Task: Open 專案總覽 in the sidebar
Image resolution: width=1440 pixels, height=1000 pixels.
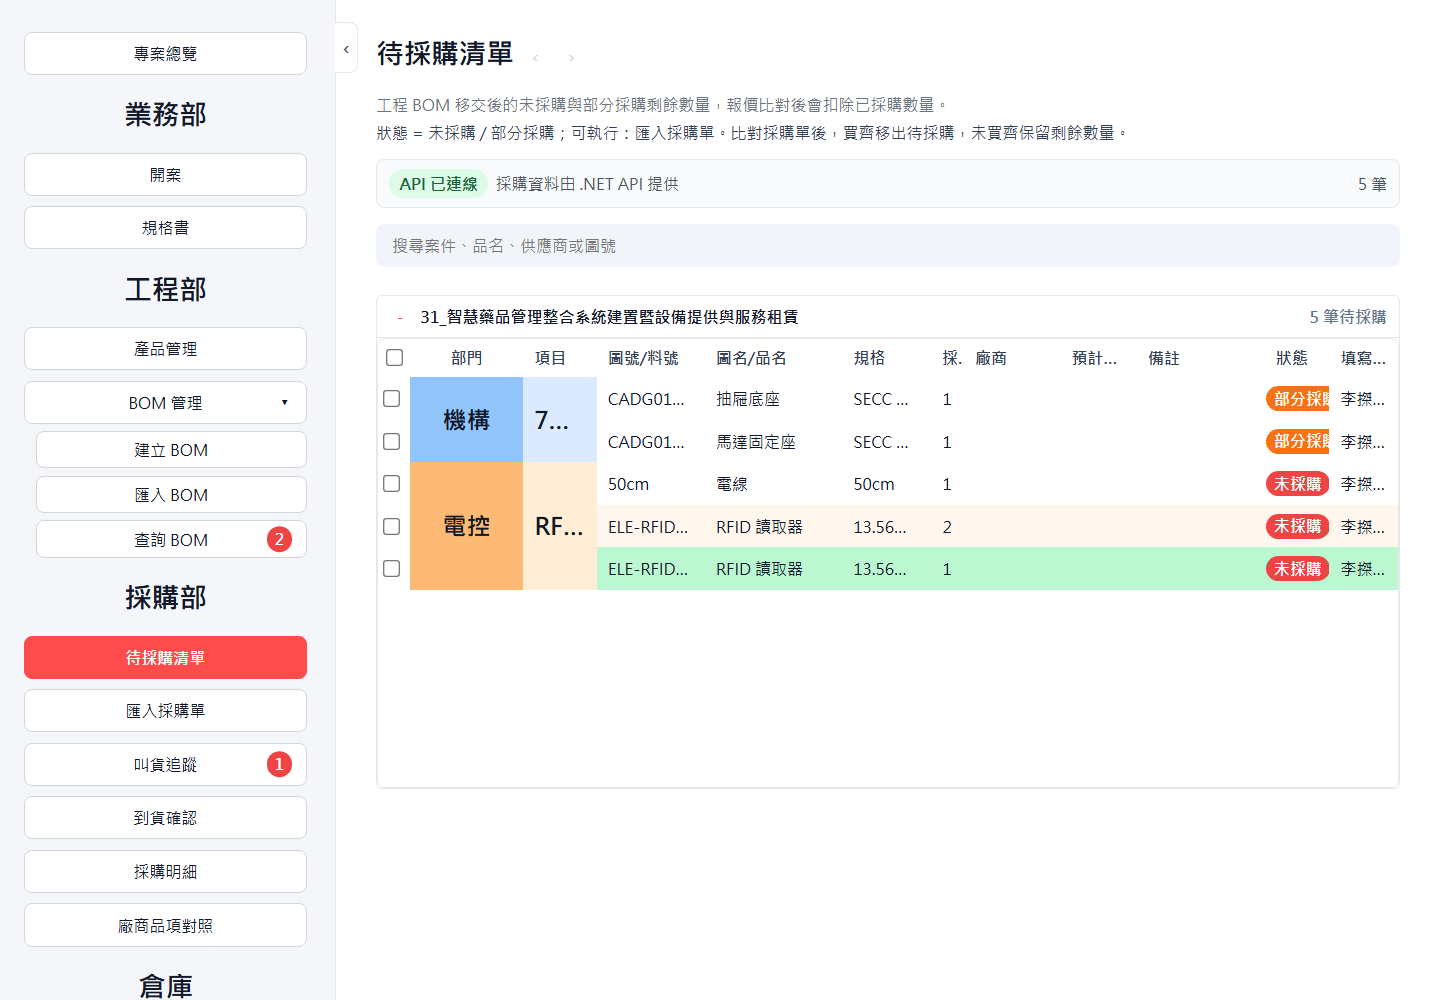Action: click(165, 53)
